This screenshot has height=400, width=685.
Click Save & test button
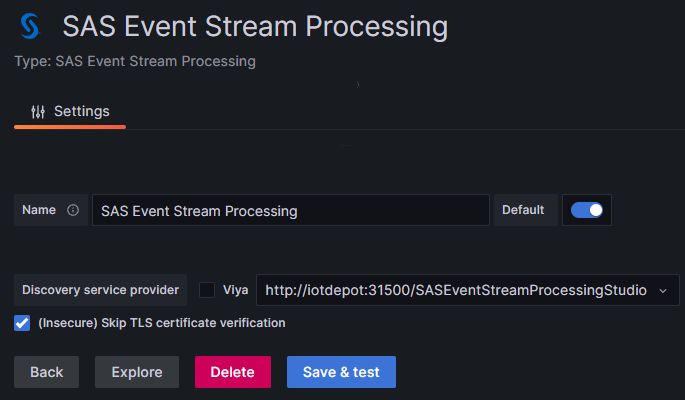click(341, 372)
